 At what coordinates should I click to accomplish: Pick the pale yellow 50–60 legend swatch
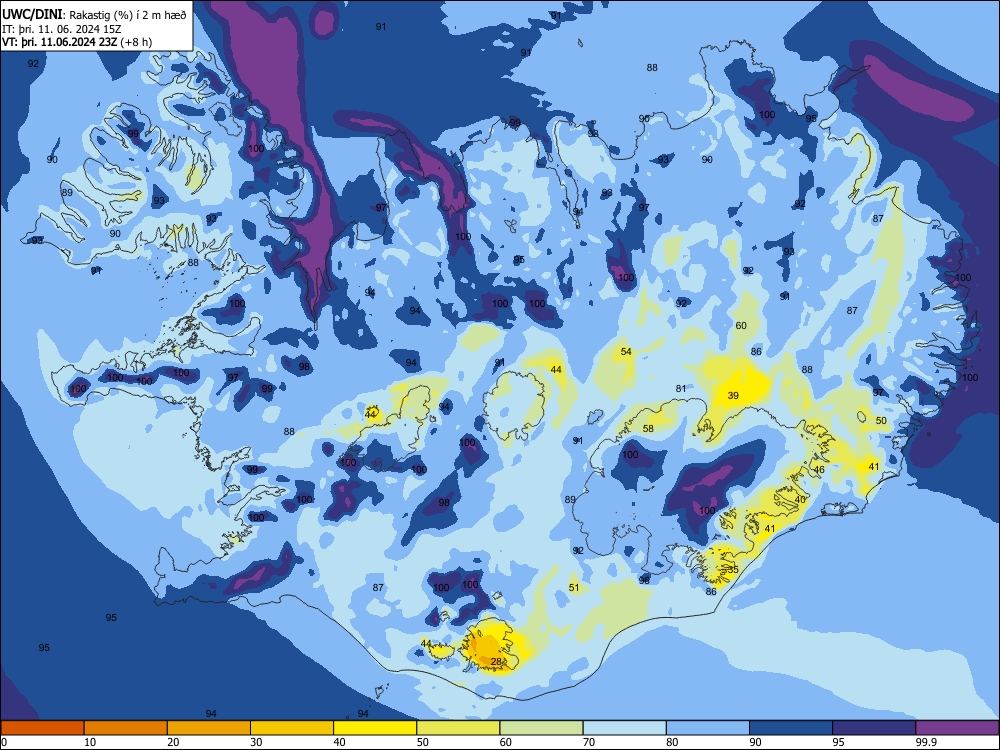tap(458, 728)
